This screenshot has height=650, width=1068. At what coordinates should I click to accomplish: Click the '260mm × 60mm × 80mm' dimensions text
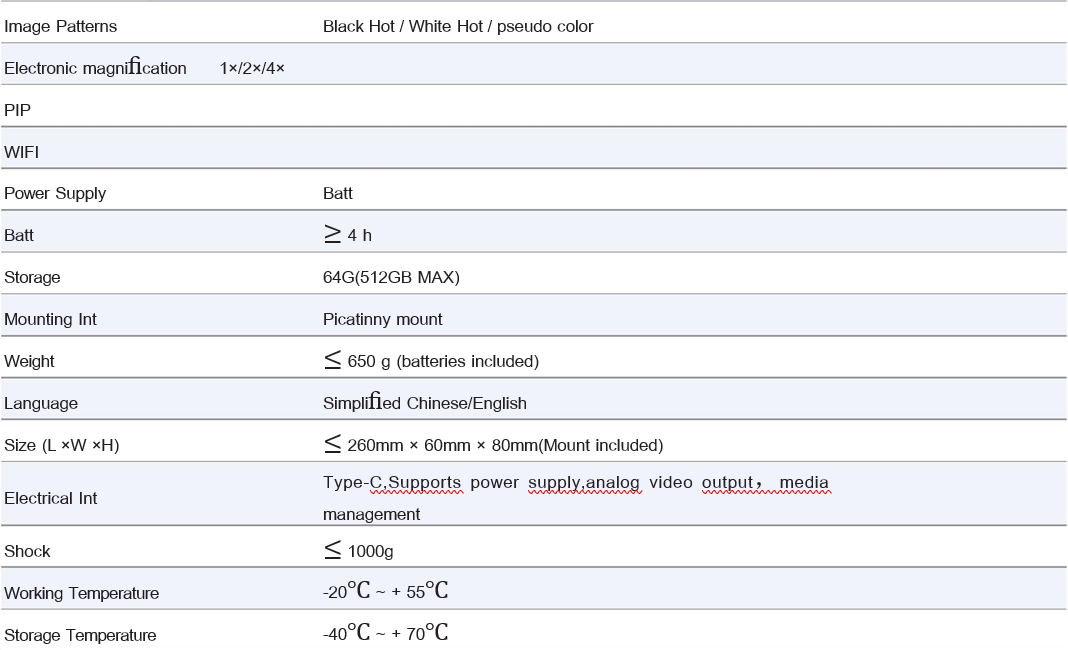tap(442, 445)
